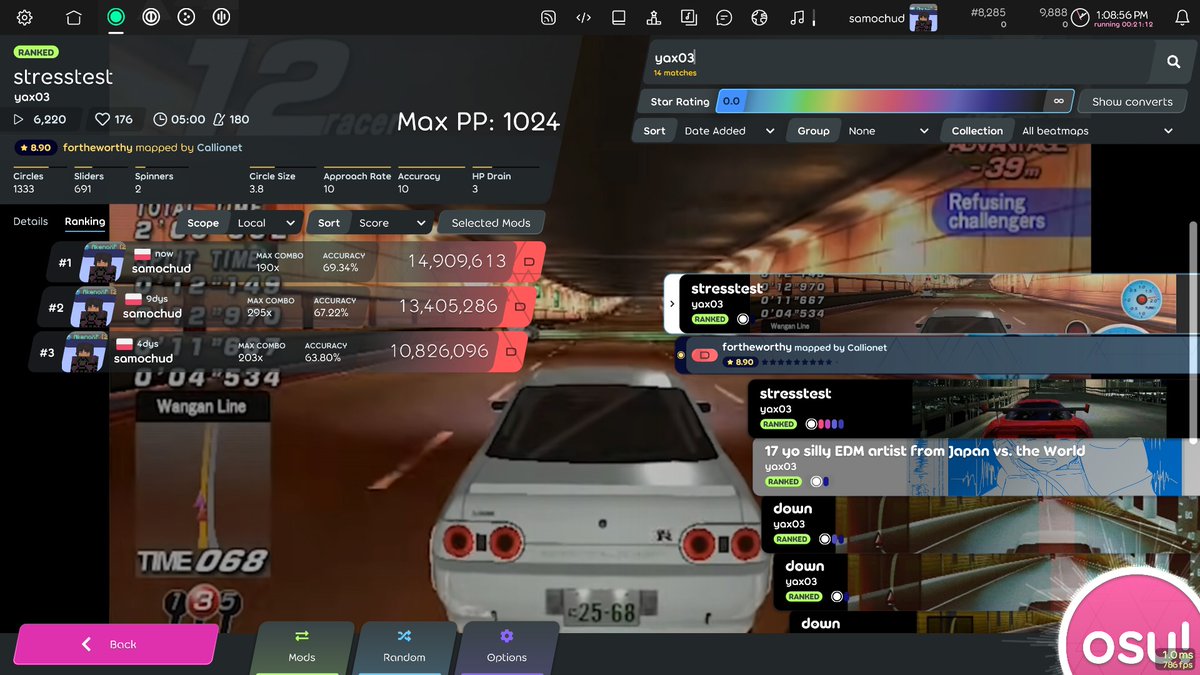Click the favourites heart icon 176
The height and width of the screenshot is (675, 1200).
click(x=102, y=119)
